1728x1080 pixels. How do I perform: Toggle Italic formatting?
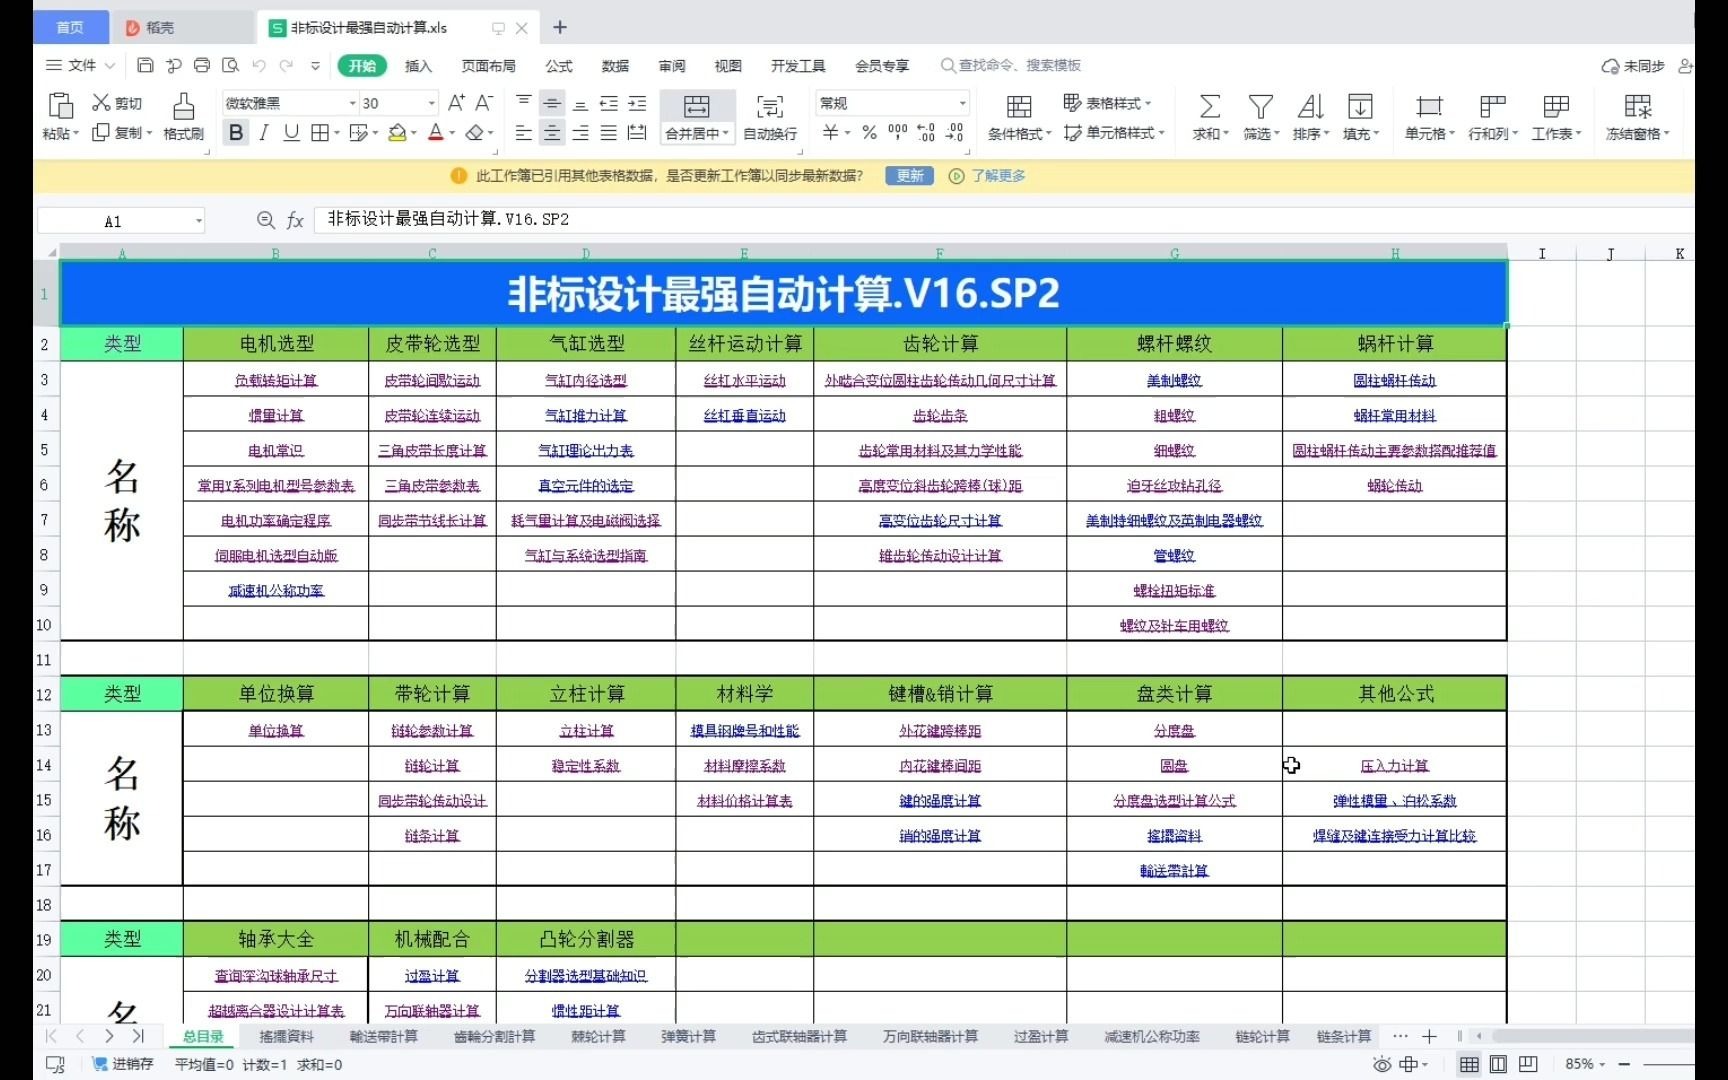(264, 132)
